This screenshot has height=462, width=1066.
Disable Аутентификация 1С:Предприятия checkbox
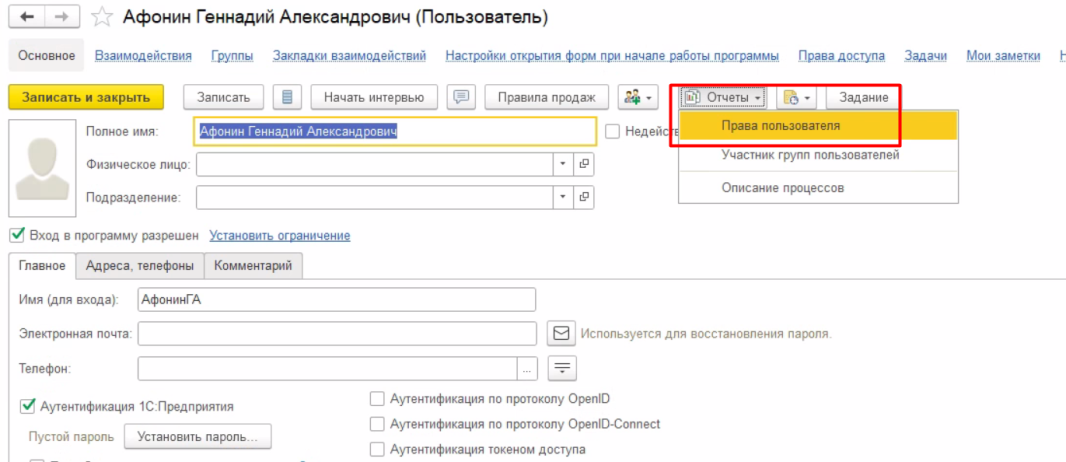[27, 406]
